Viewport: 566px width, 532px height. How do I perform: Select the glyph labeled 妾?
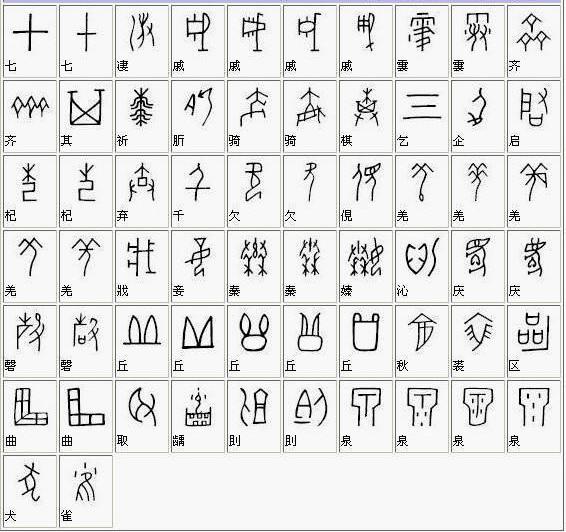click(198, 267)
